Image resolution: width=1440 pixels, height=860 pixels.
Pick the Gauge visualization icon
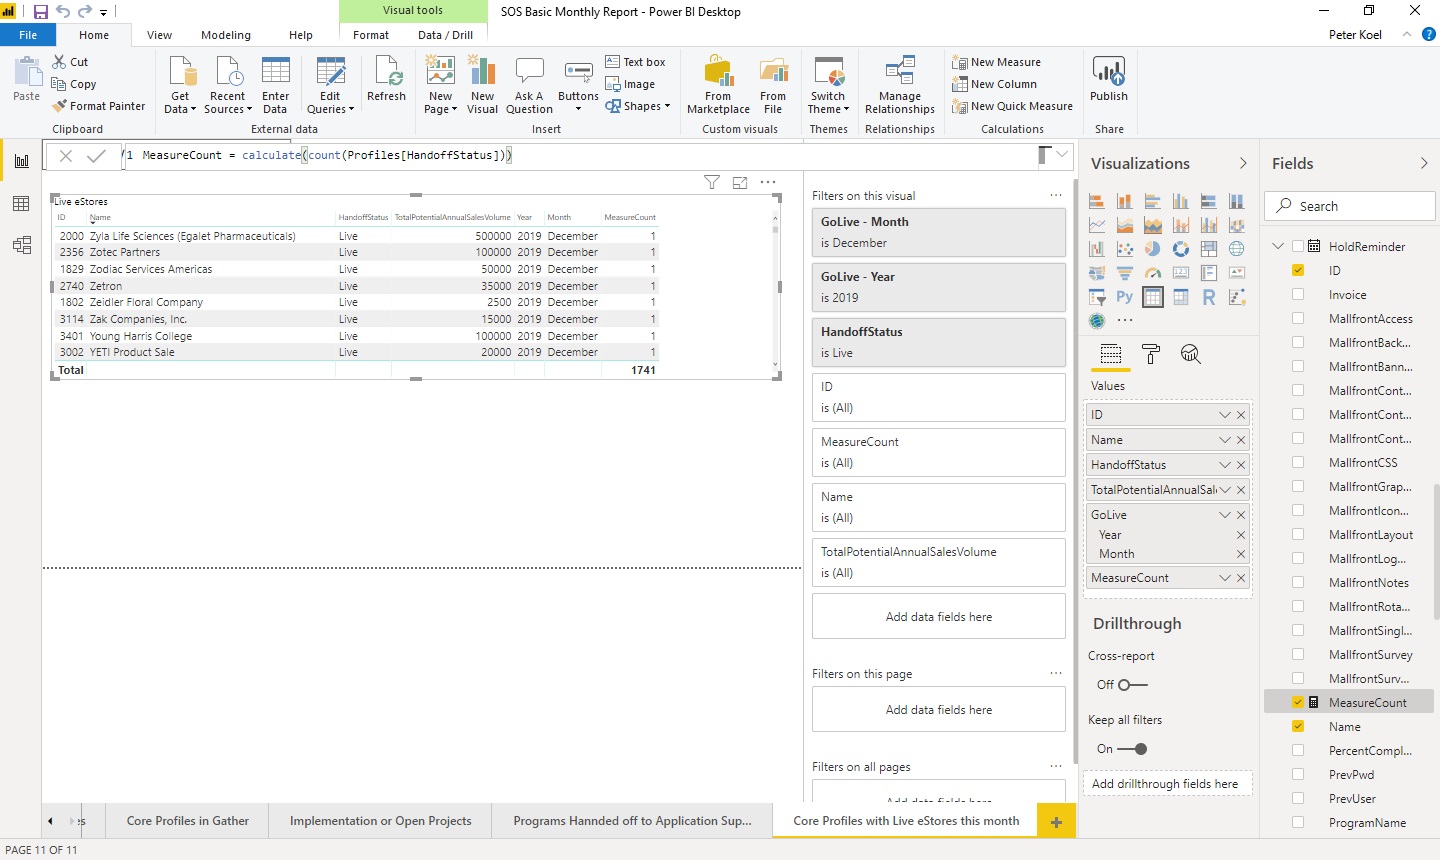tap(1153, 273)
